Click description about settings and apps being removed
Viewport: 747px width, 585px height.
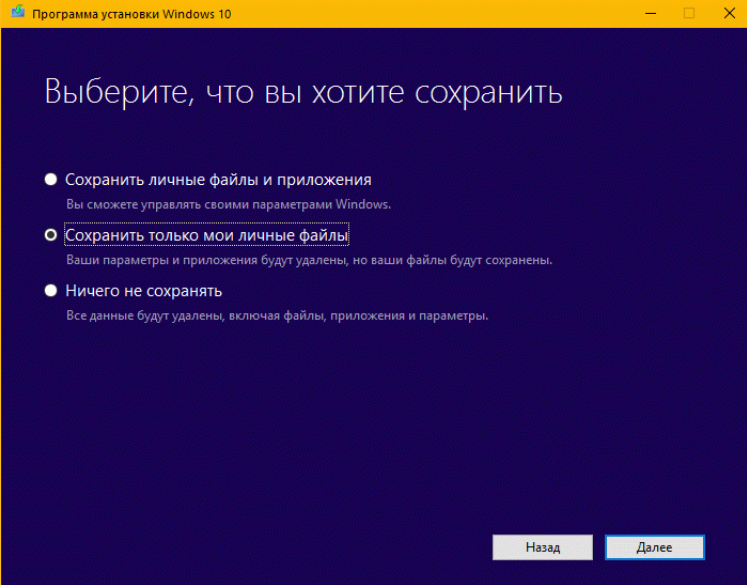309,260
